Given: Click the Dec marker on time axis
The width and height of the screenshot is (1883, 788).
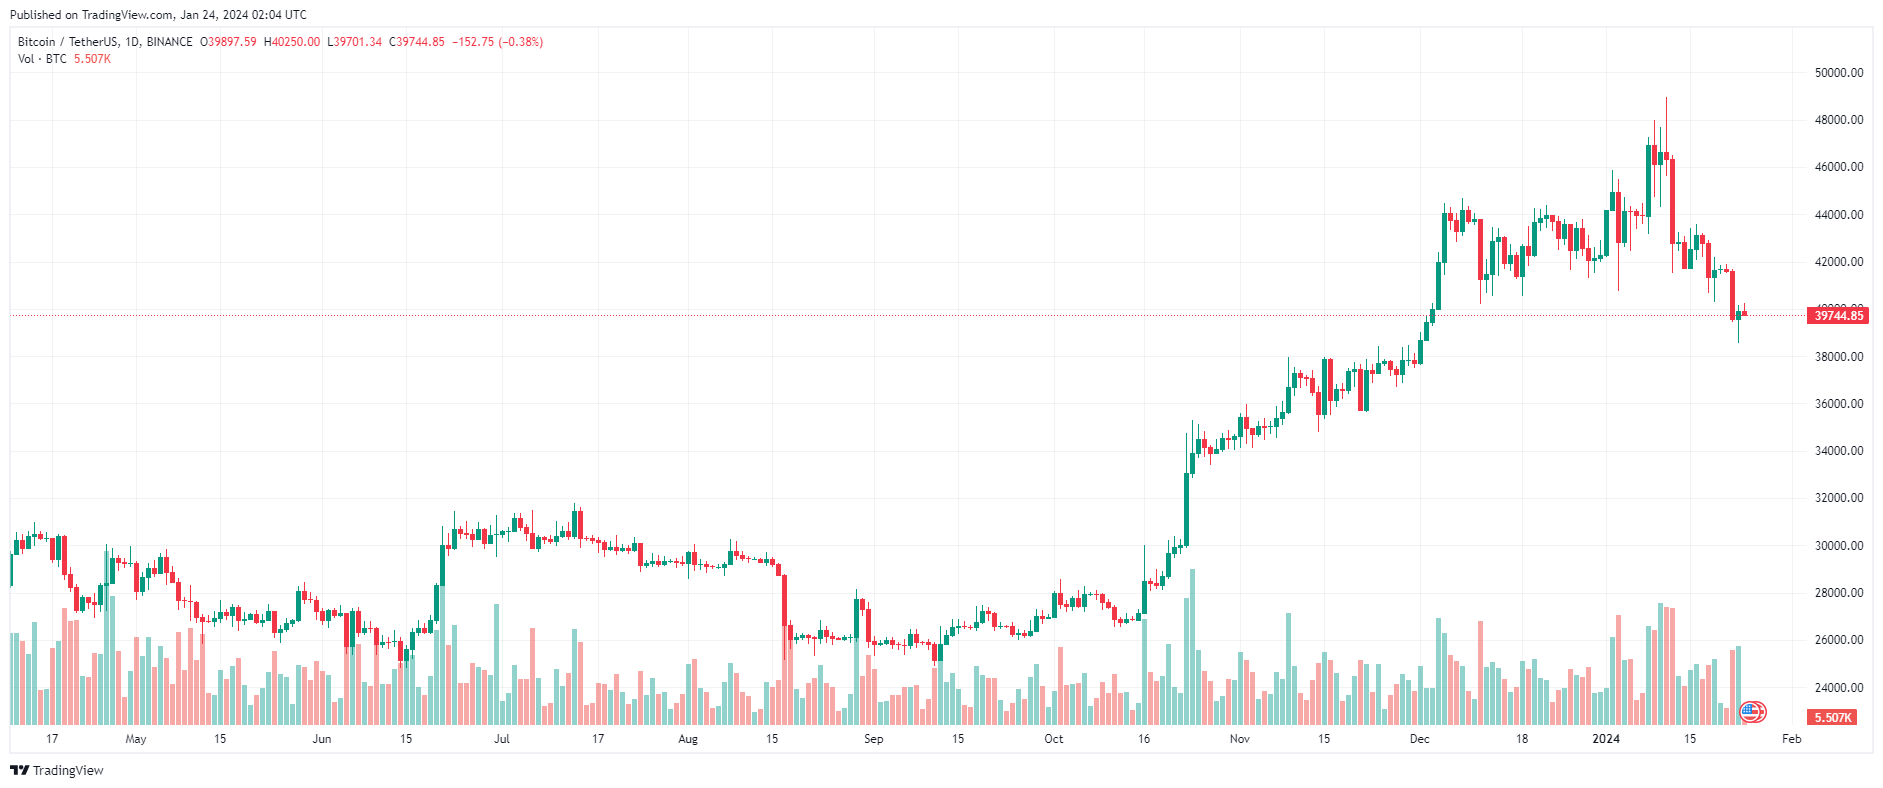Looking at the screenshot, I should point(1419,739).
